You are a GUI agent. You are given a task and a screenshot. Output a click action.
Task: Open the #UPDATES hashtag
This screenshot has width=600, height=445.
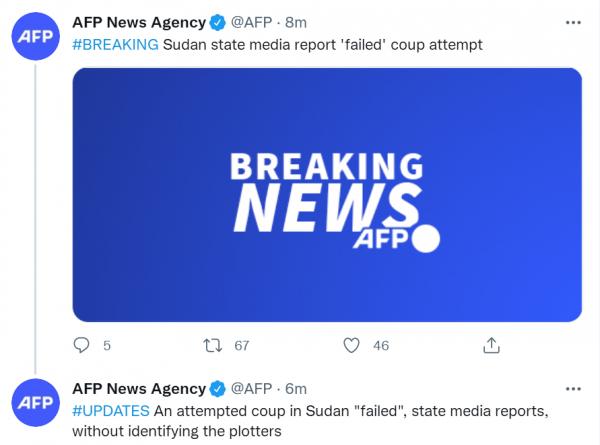click(110, 410)
